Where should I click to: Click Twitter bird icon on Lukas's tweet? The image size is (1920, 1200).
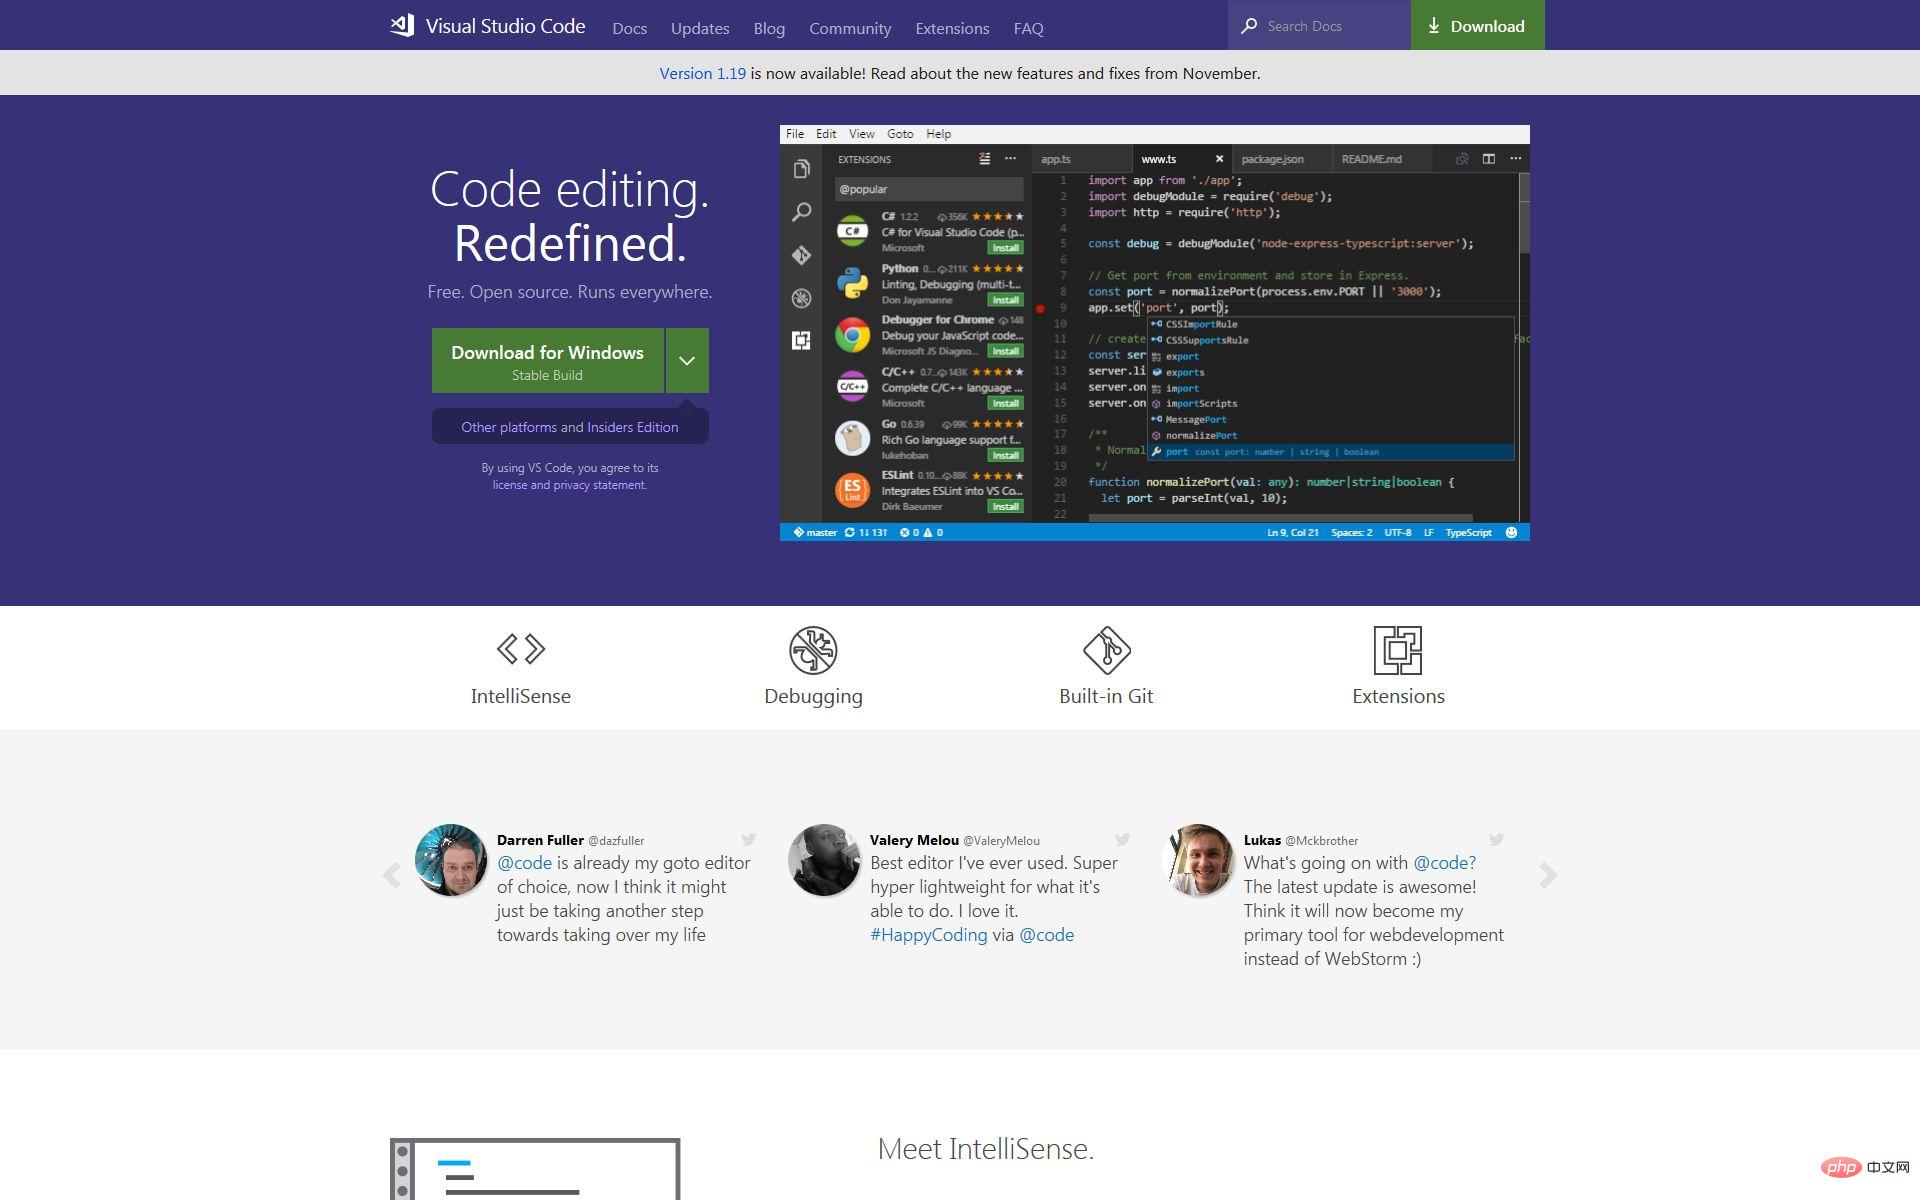pos(1496,840)
